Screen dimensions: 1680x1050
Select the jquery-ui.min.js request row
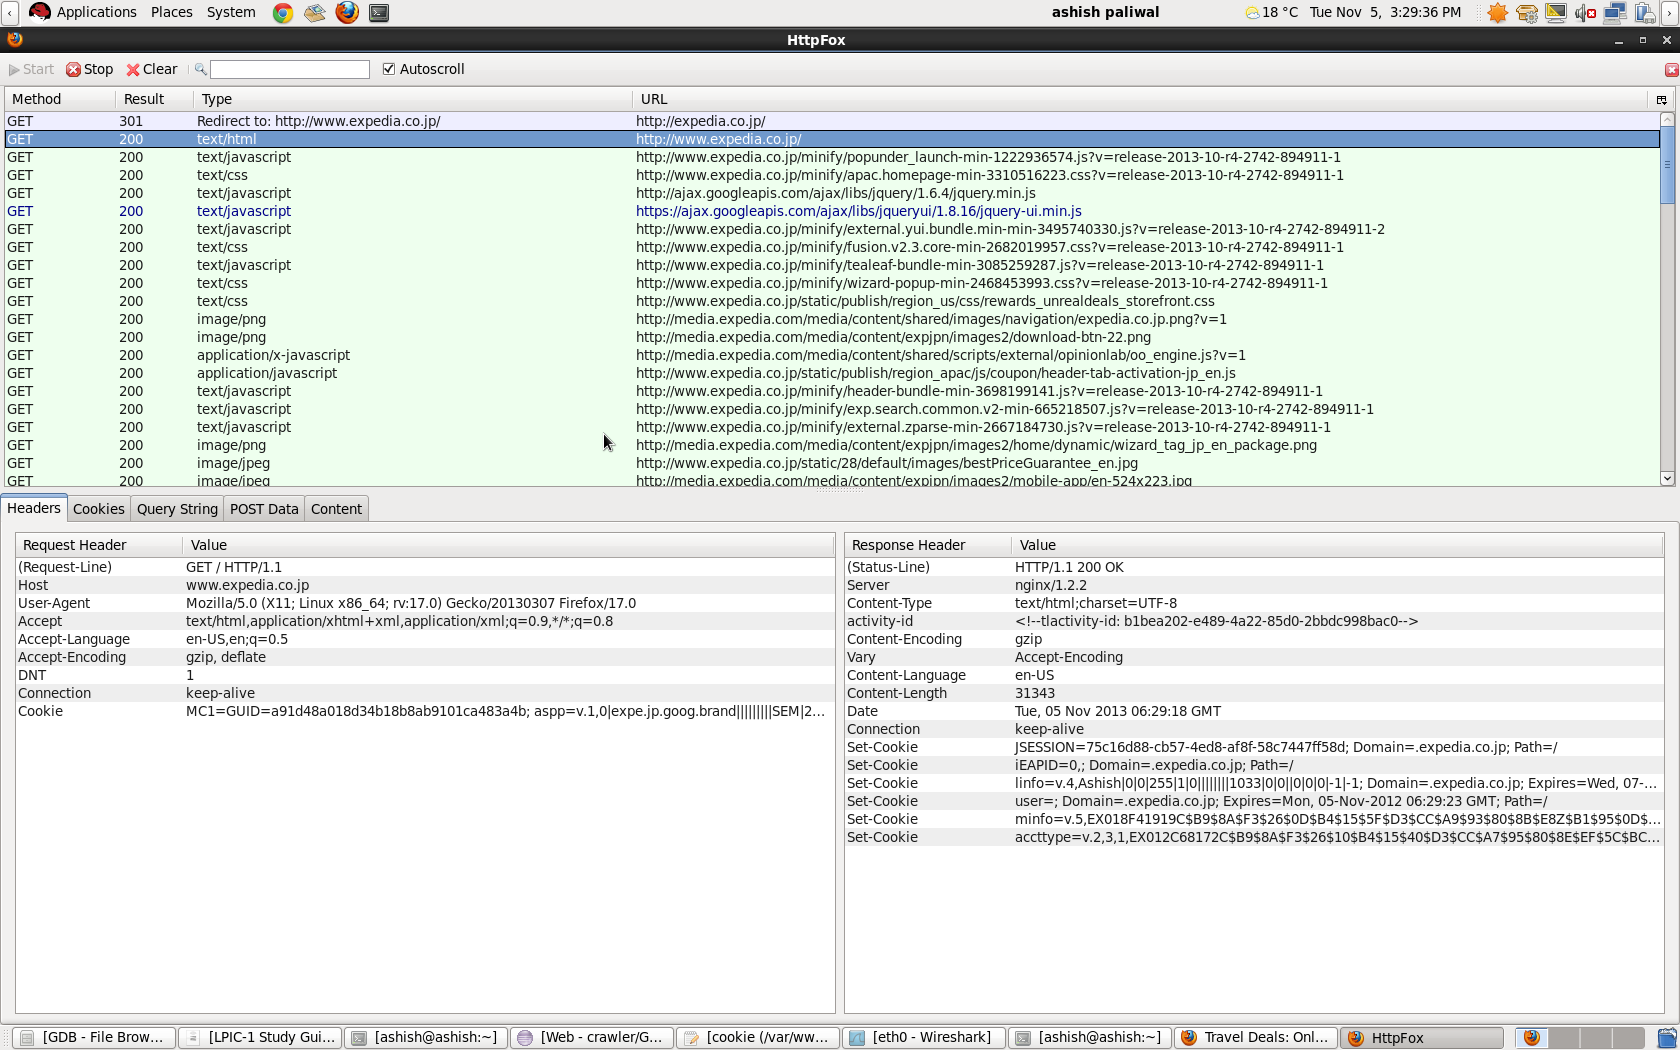click(x=832, y=211)
